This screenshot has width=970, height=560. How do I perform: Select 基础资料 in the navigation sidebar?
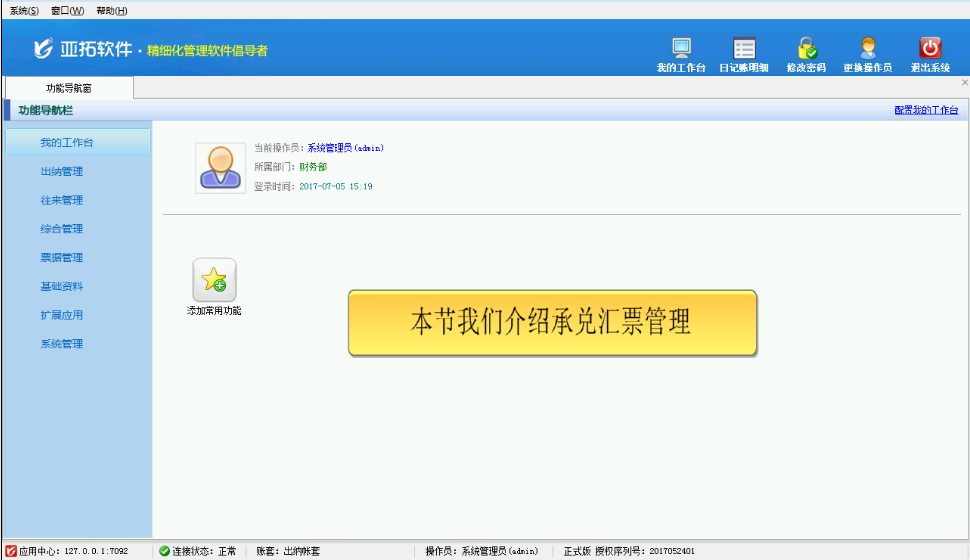pyautogui.click(x=62, y=286)
